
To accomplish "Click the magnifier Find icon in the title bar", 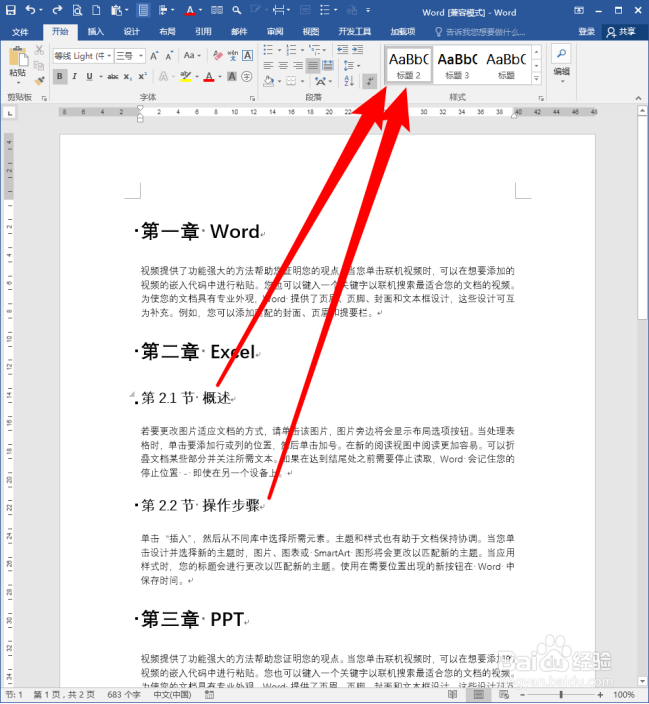I will point(237,10).
